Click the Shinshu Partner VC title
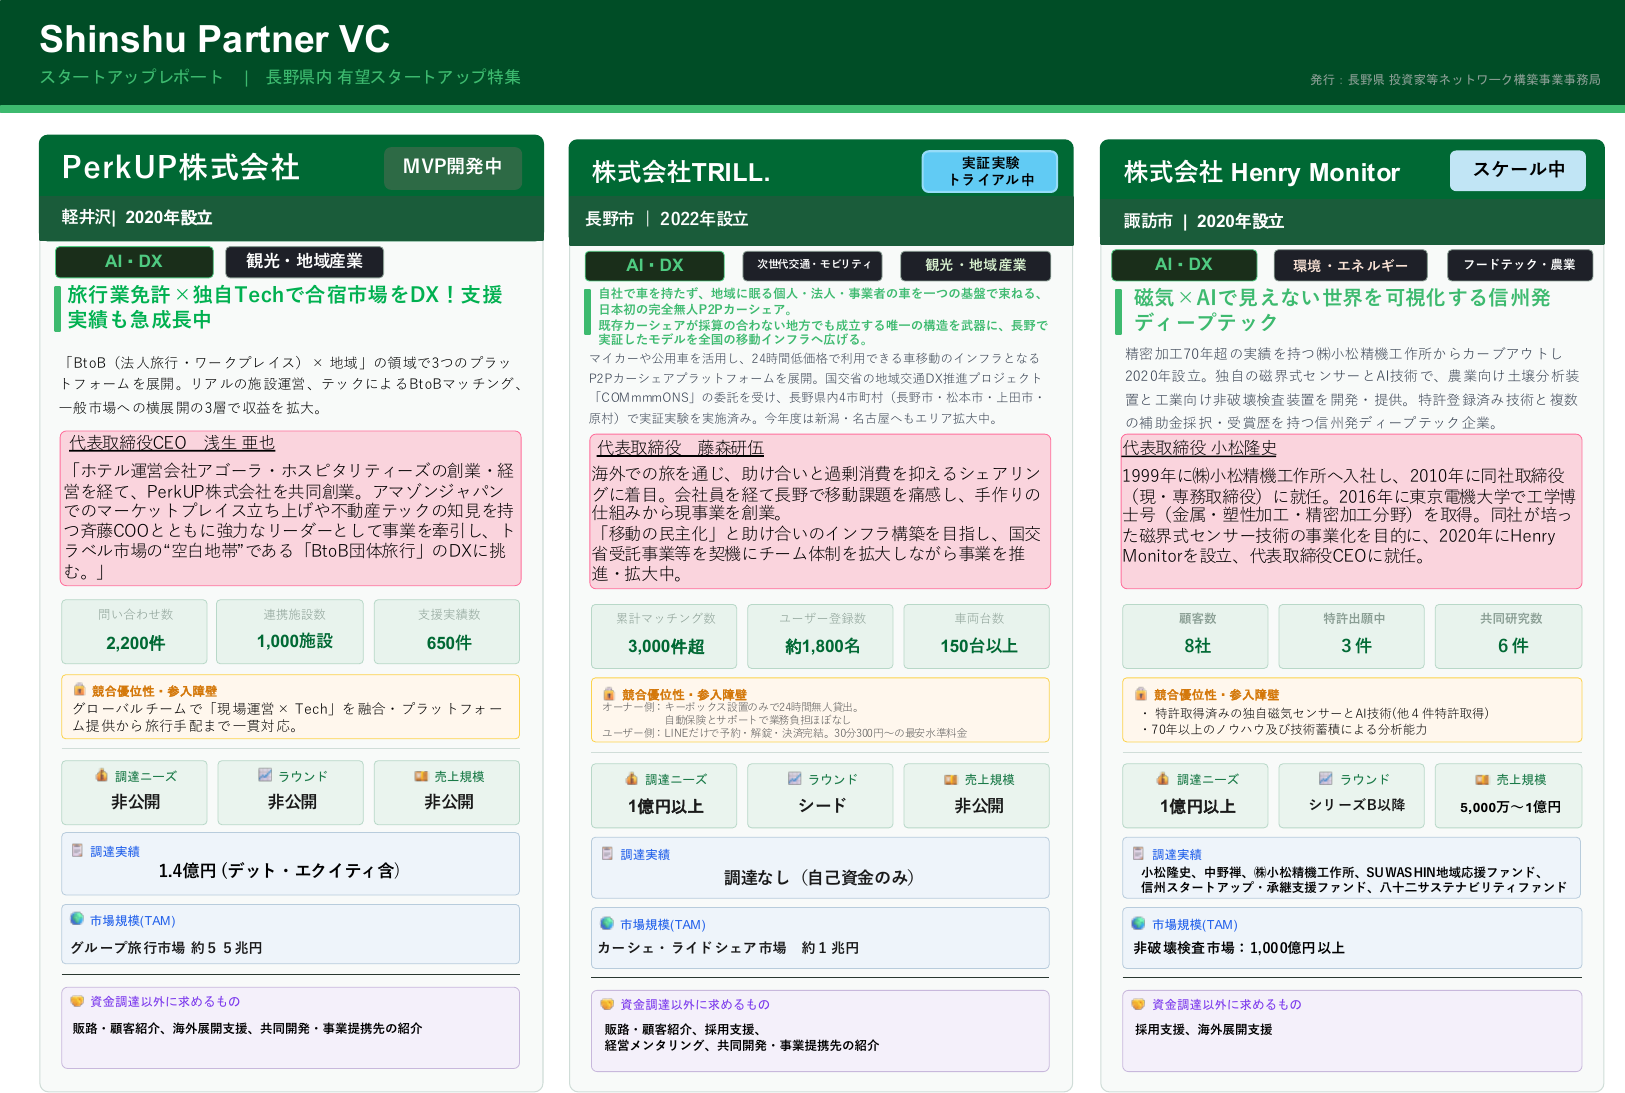 click(x=215, y=39)
